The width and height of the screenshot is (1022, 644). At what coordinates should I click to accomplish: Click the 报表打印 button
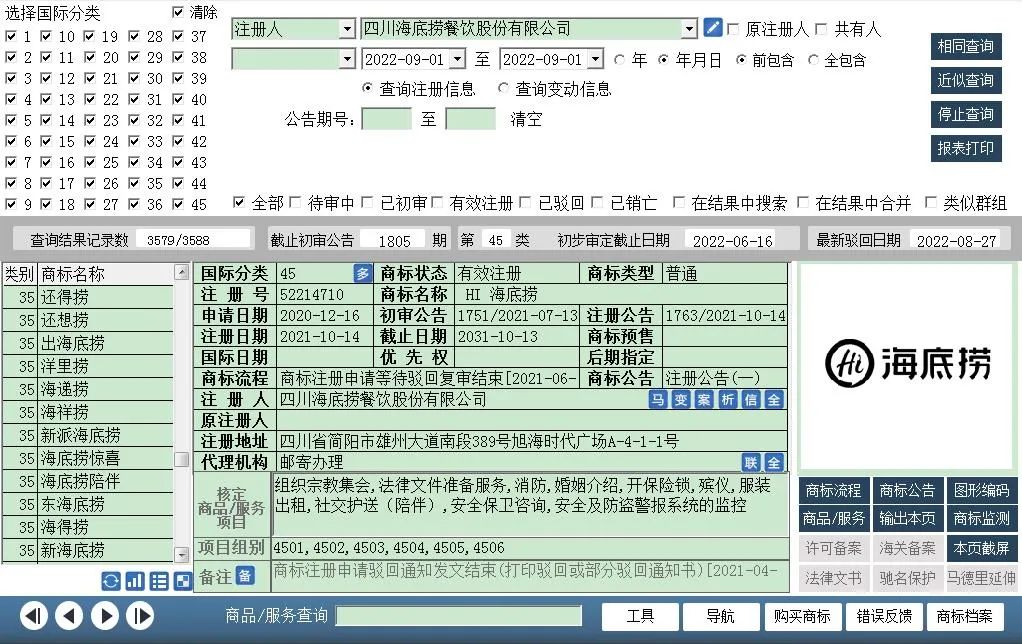pos(965,148)
